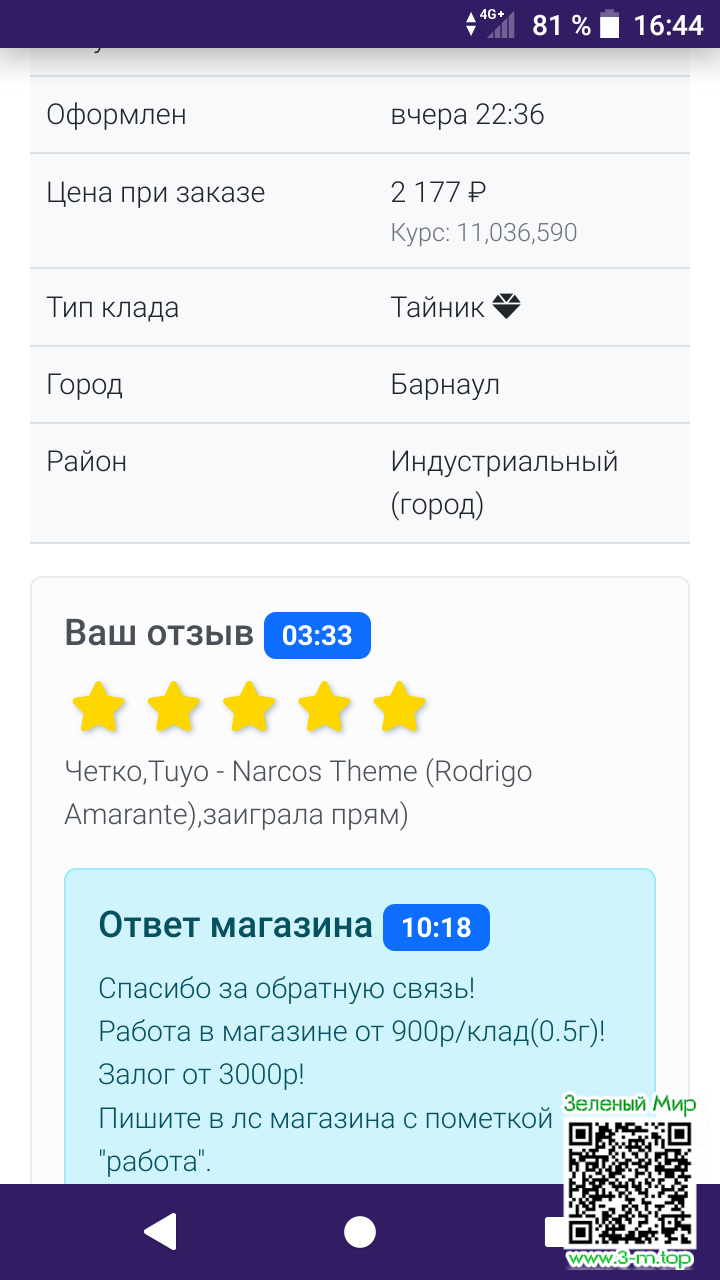Select the fourth rating star
This screenshot has height=1280, width=720.
point(324,708)
